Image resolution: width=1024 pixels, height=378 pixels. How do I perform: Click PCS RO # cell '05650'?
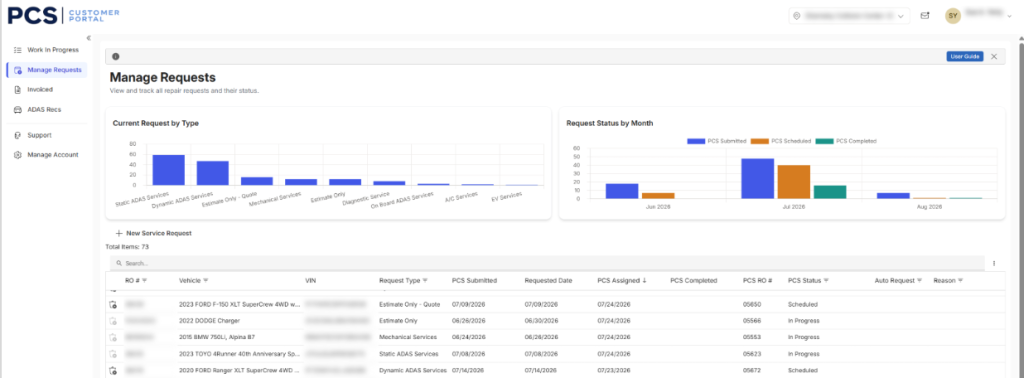pyautogui.click(x=752, y=304)
